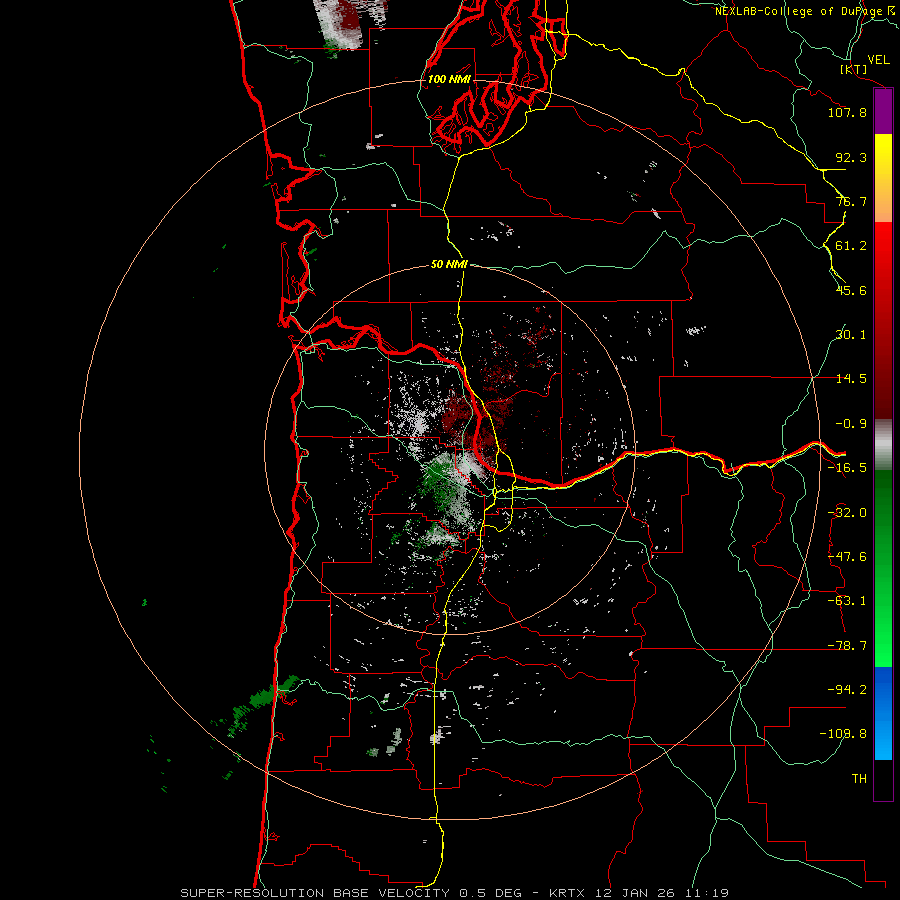Select the -47.6 scale value
This screenshot has height=900, width=900.
[x=847, y=557]
